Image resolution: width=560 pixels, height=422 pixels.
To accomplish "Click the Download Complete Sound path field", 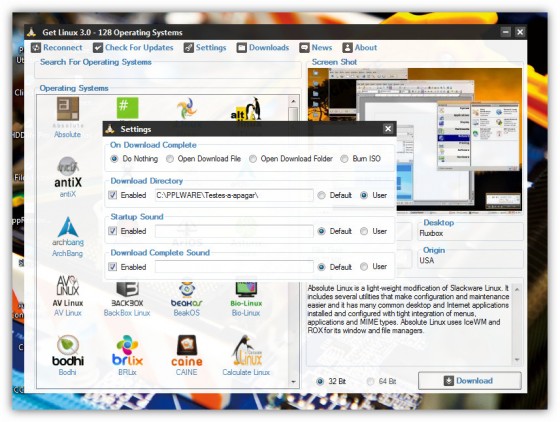I will [x=234, y=267].
